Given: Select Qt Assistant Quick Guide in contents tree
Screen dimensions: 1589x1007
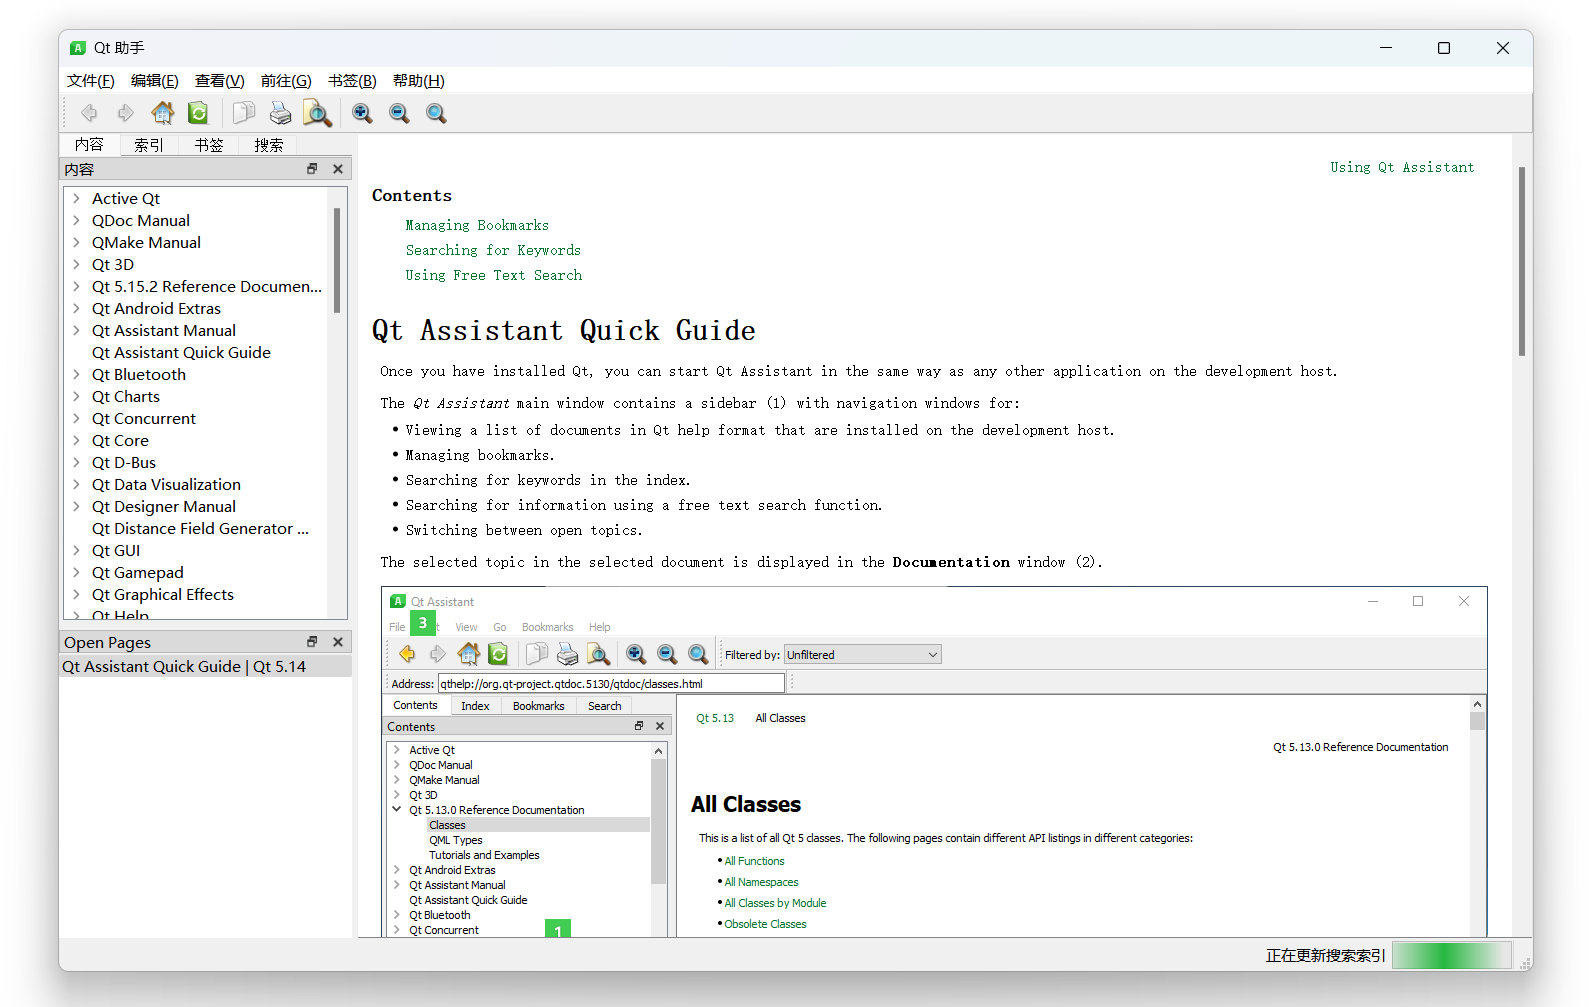Looking at the screenshot, I should (x=181, y=352).
